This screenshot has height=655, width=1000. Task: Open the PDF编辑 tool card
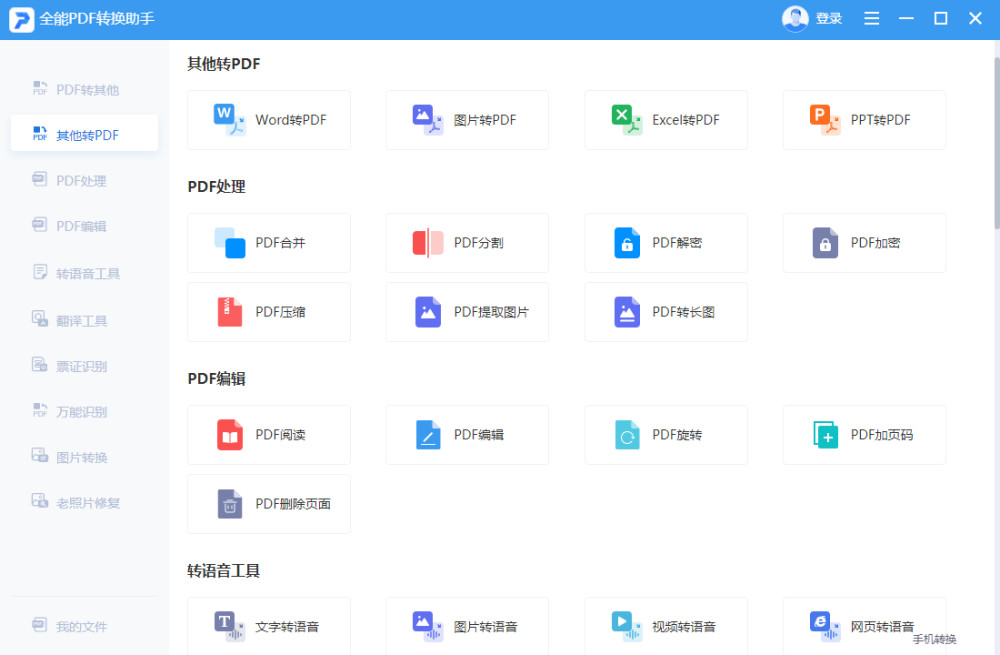coord(467,435)
